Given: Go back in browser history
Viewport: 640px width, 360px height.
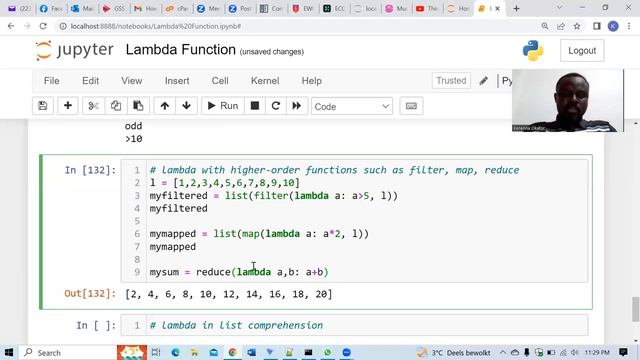Looking at the screenshot, I should pyautogui.click(x=11, y=26).
